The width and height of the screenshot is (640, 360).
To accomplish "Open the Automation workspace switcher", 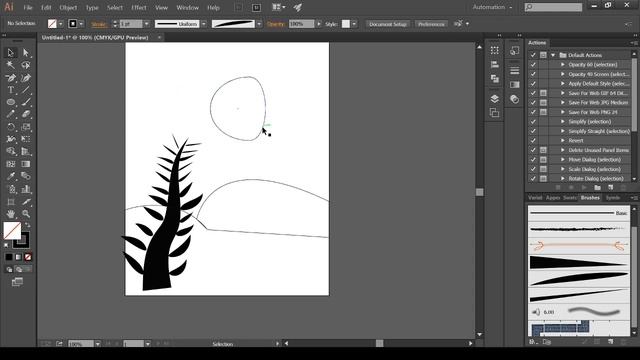I will [x=492, y=7].
